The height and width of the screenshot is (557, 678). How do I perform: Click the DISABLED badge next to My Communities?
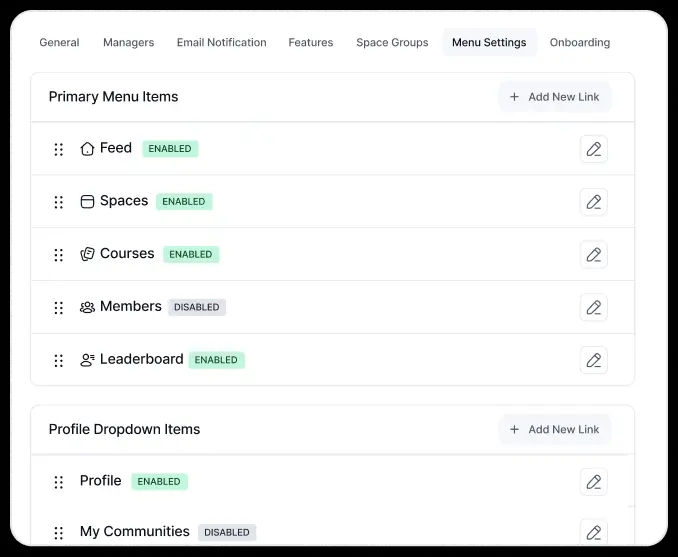pos(227,532)
